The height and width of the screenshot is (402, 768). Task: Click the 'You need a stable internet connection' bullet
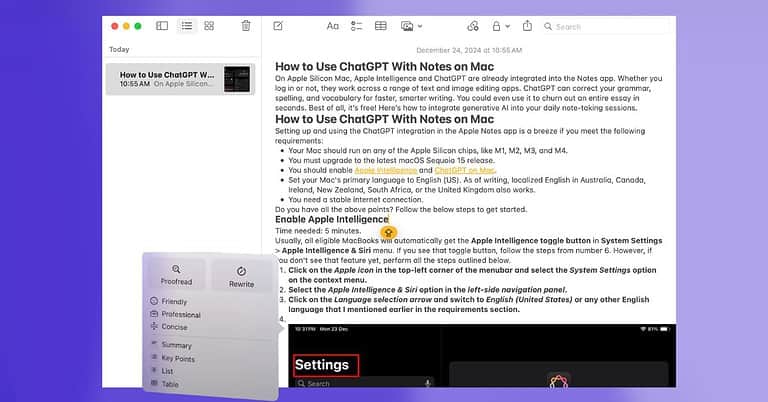356,200
